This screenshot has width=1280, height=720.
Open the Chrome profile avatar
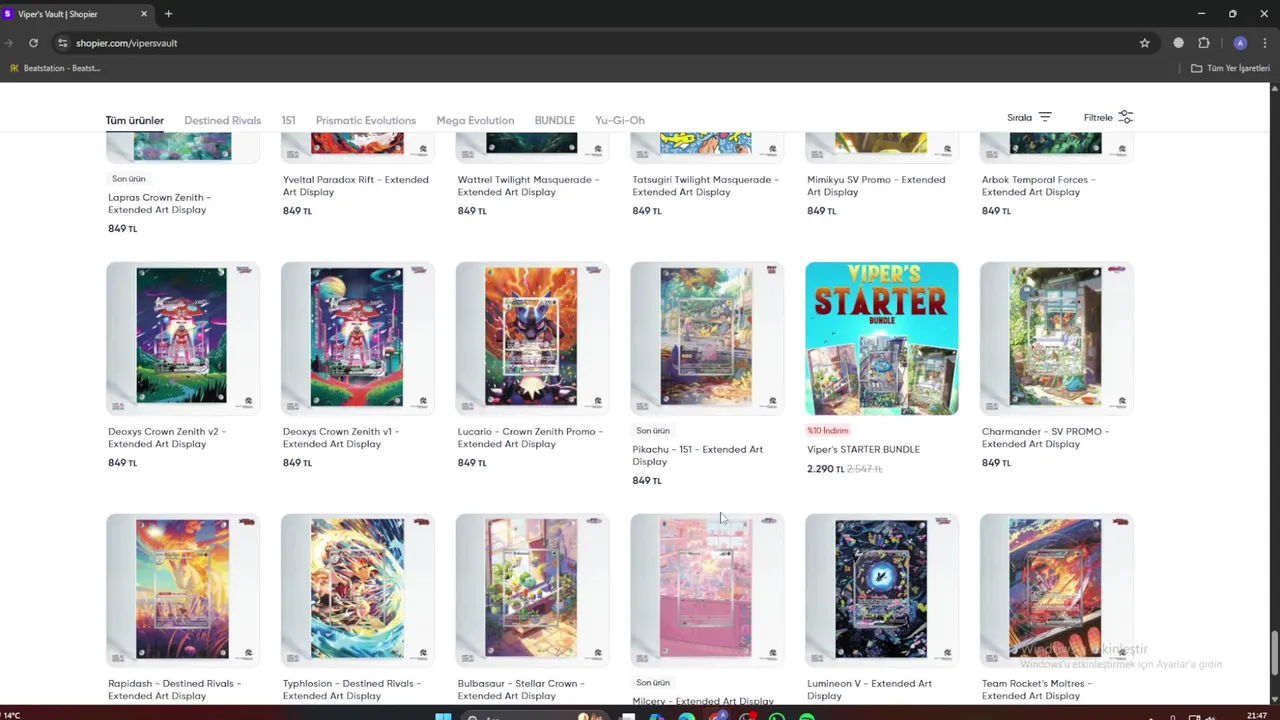click(1240, 43)
